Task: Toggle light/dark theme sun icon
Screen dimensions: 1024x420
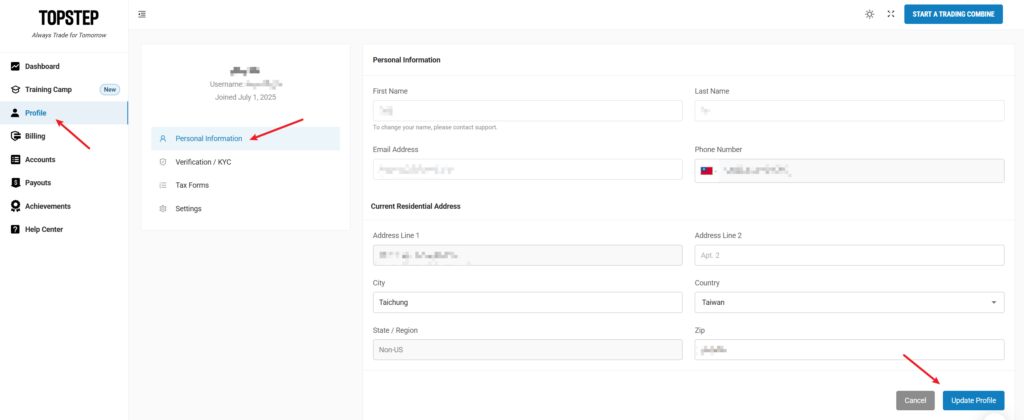Action: [x=869, y=14]
